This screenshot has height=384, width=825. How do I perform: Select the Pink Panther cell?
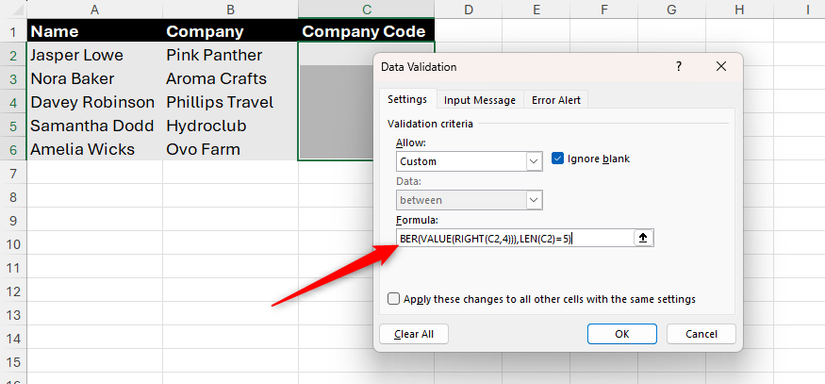pos(230,55)
